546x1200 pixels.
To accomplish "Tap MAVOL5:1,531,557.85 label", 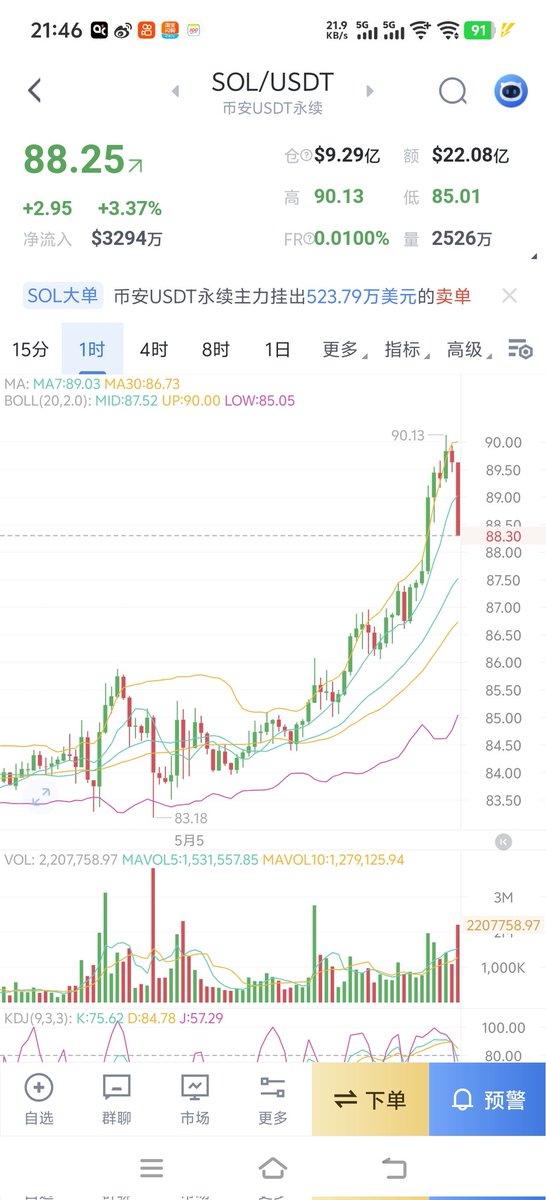I will pos(190,859).
